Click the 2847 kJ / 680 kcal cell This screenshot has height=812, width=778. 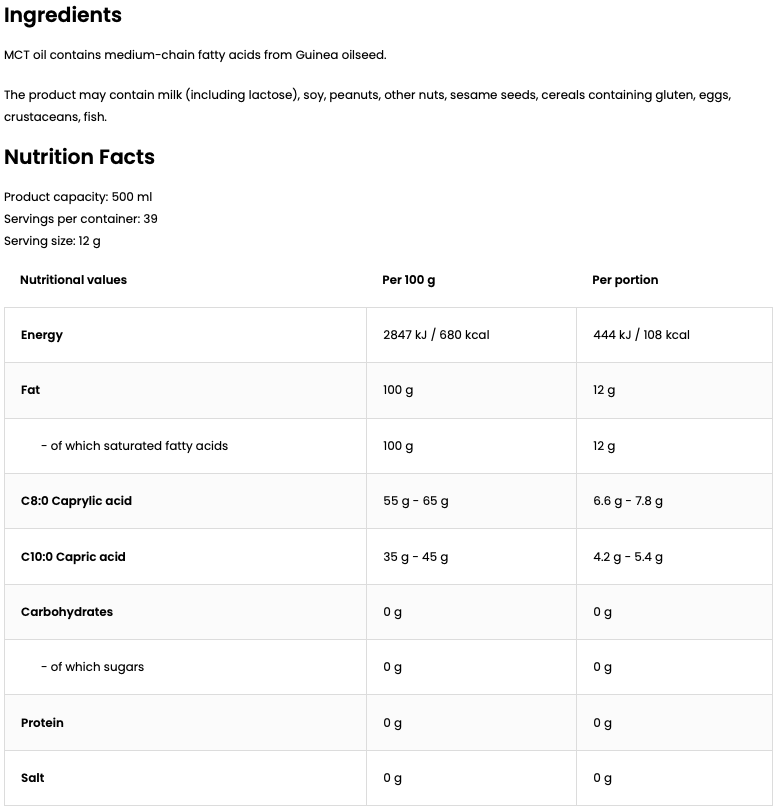point(436,335)
